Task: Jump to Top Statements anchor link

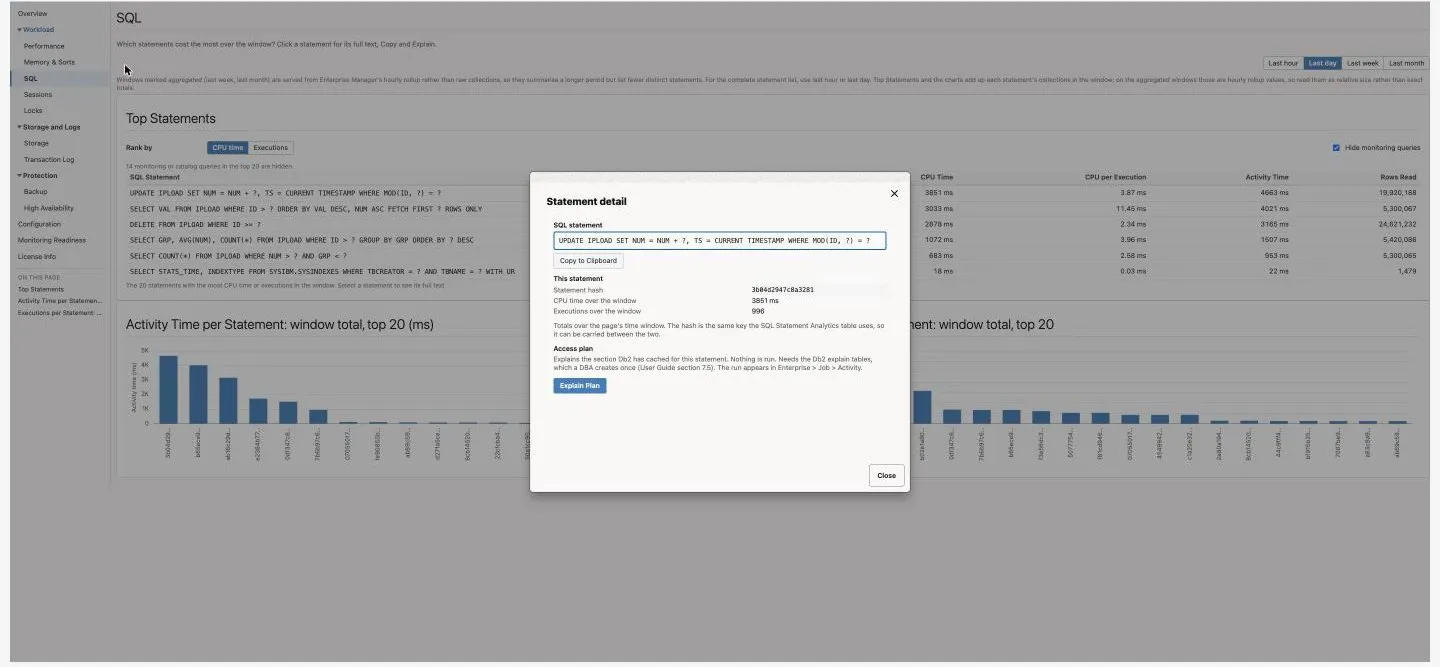Action: (x=40, y=289)
